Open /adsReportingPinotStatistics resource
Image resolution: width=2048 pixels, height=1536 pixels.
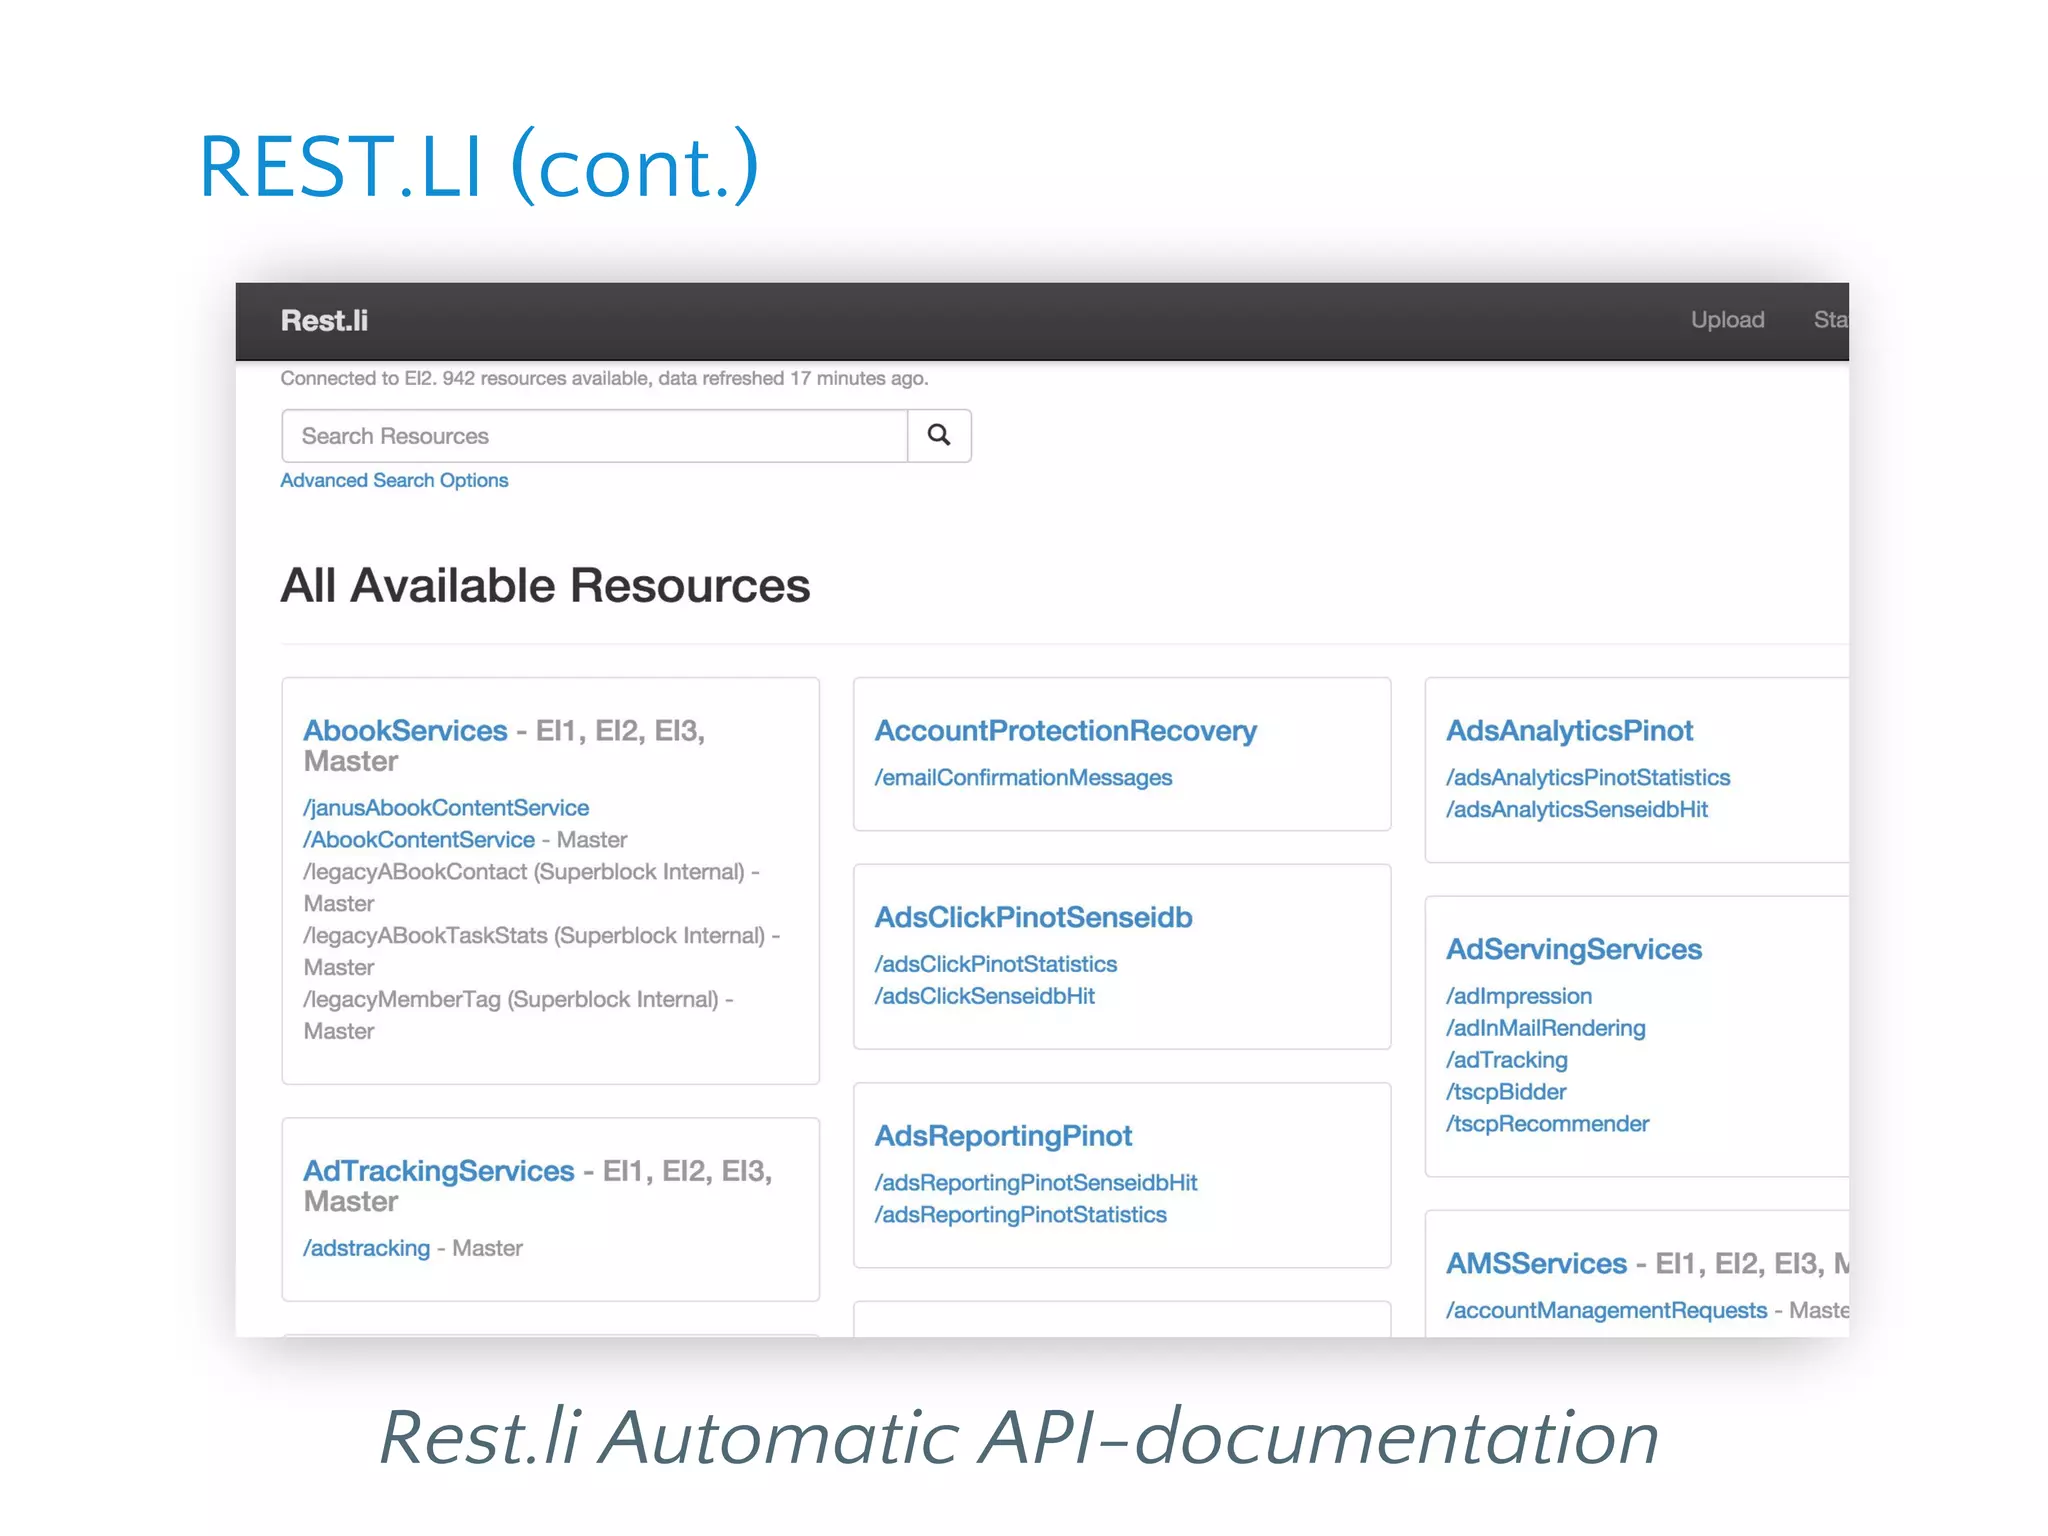(1021, 1214)
